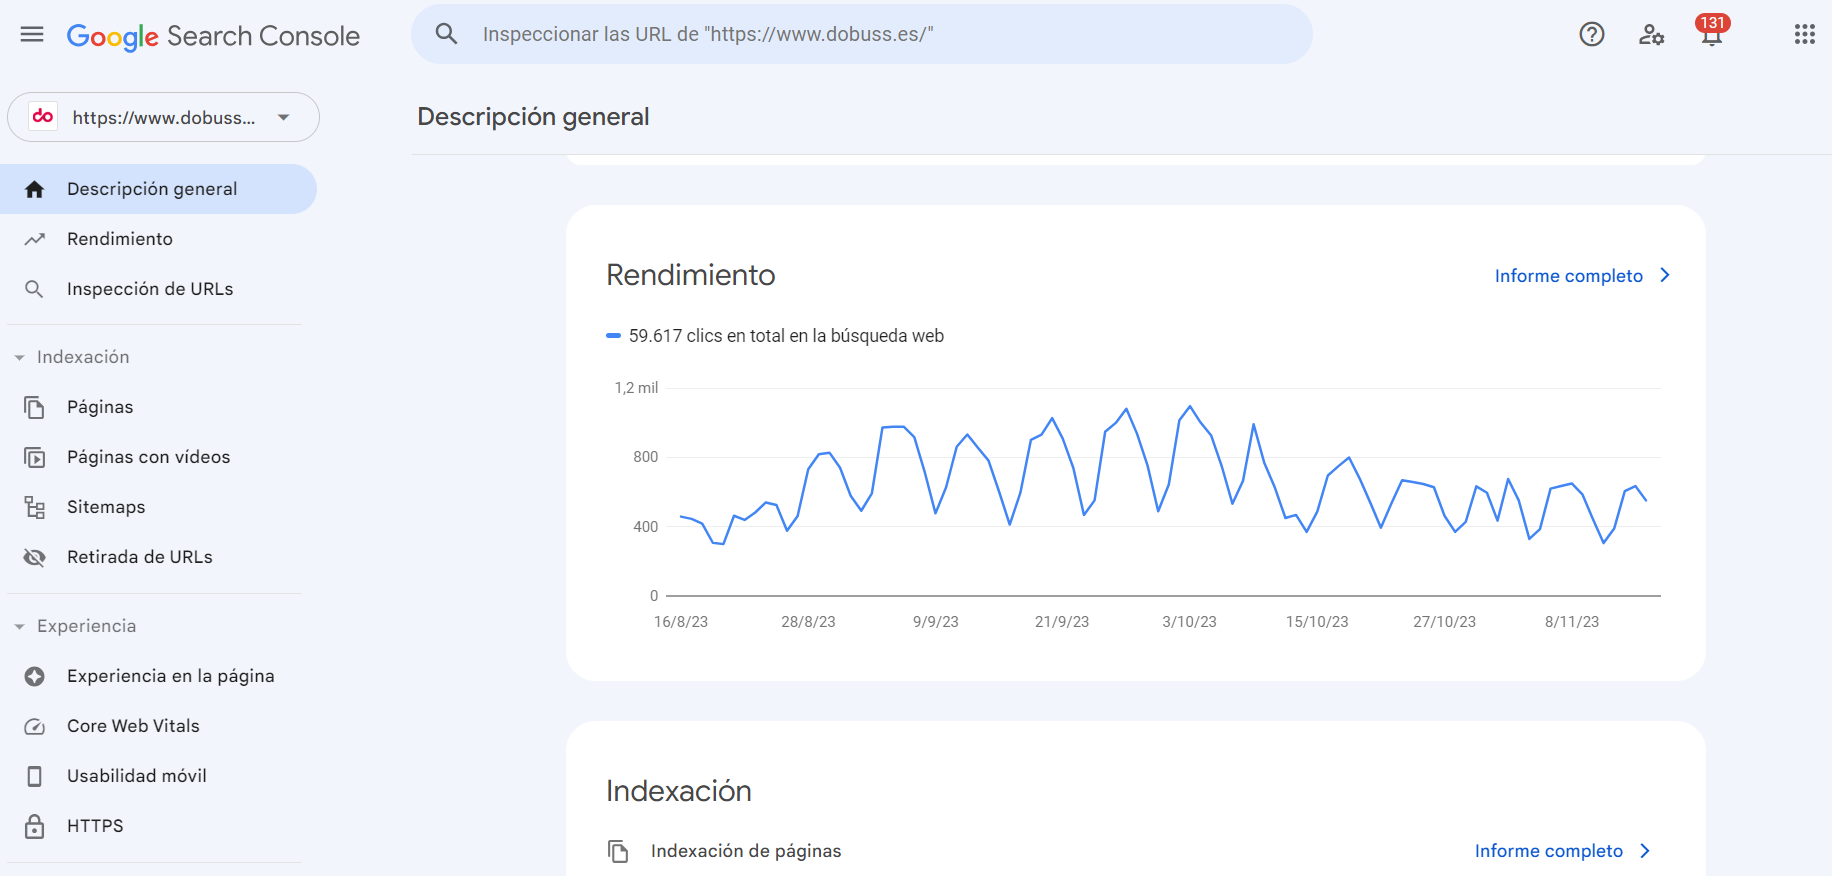
Task: Open HTTPS report in sidebar
Action: pos(158,826)
